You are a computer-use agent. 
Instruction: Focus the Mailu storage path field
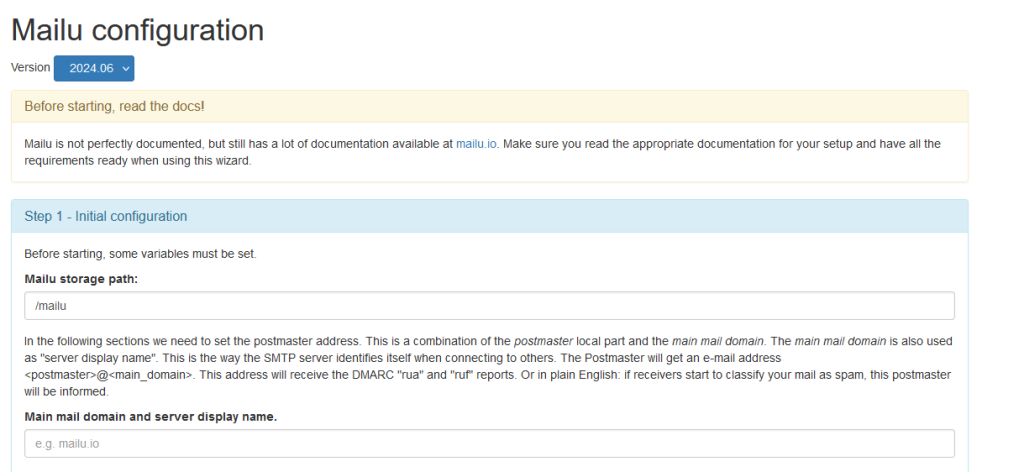click(x=489, y=306)
